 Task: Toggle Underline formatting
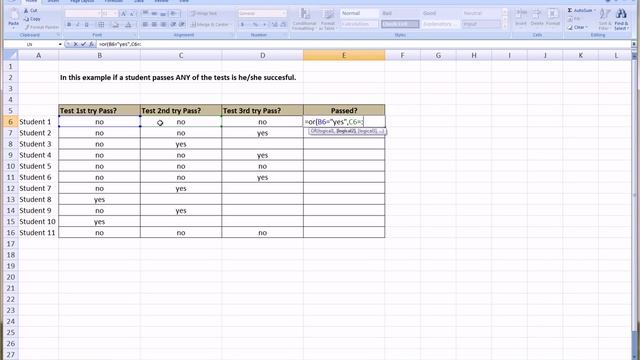click(87, 25)
